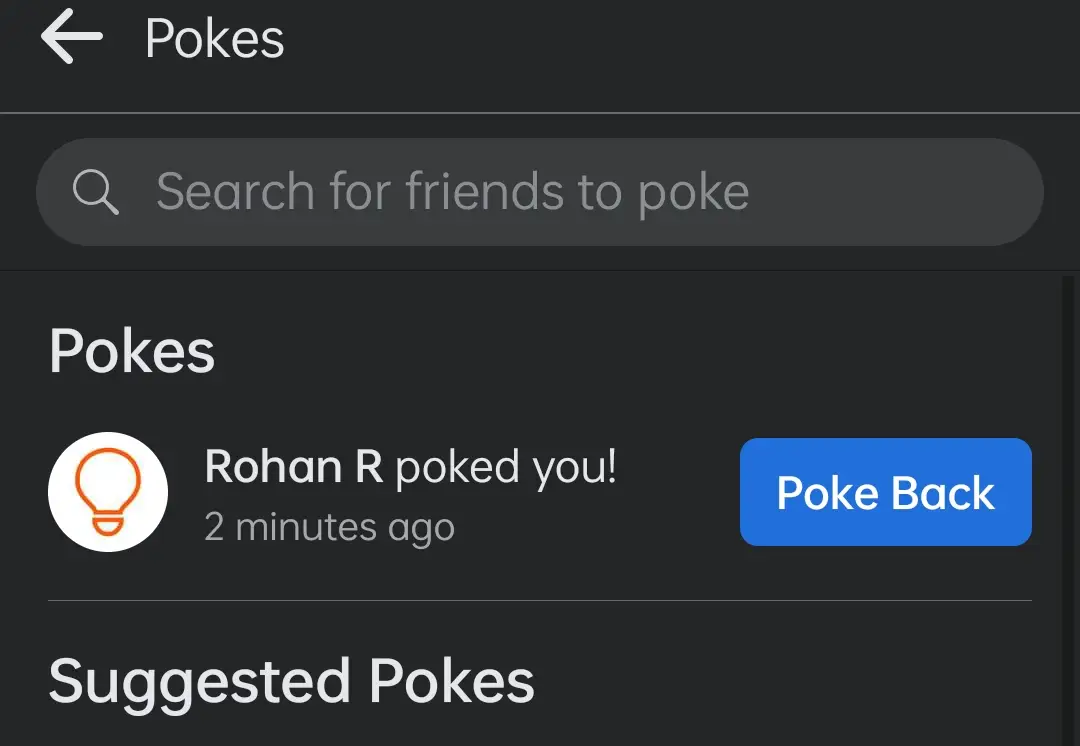1080x746 pixels.
Task: Click the header divider line below the Pokes title
Action: (539, 112)
